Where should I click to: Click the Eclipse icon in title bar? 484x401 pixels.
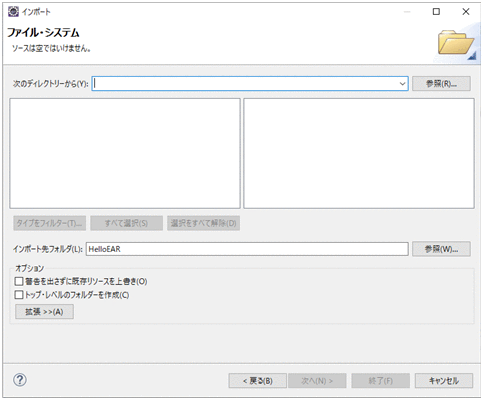click(x=13, y=12)
